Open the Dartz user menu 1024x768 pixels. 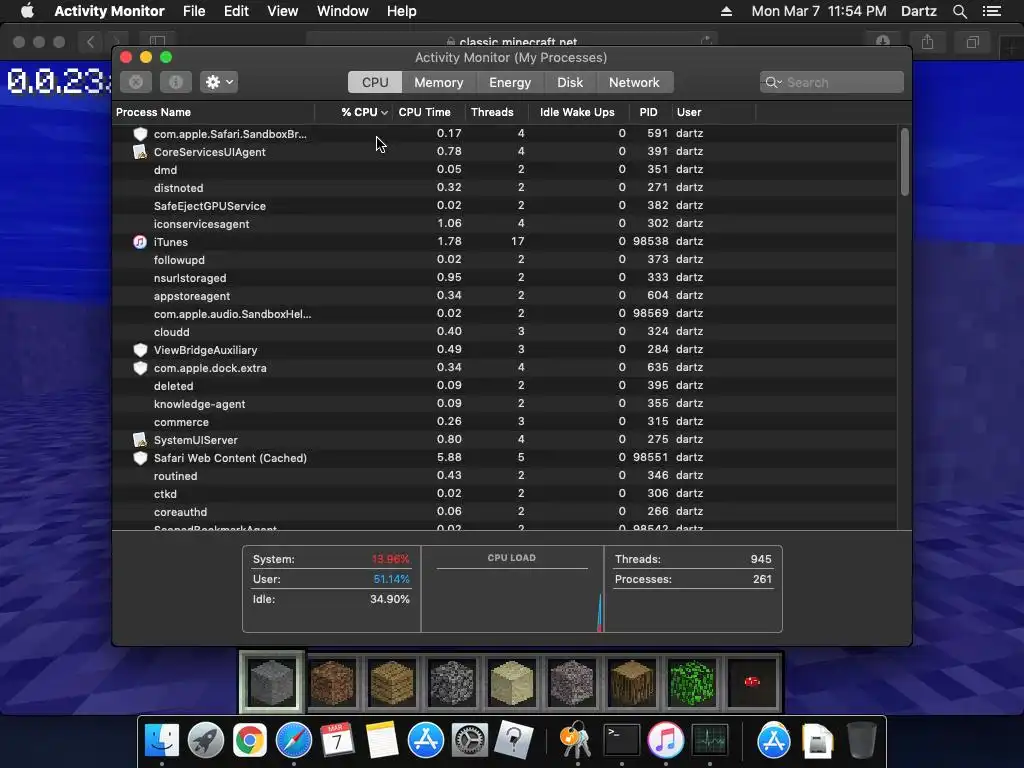pos(919,11)
